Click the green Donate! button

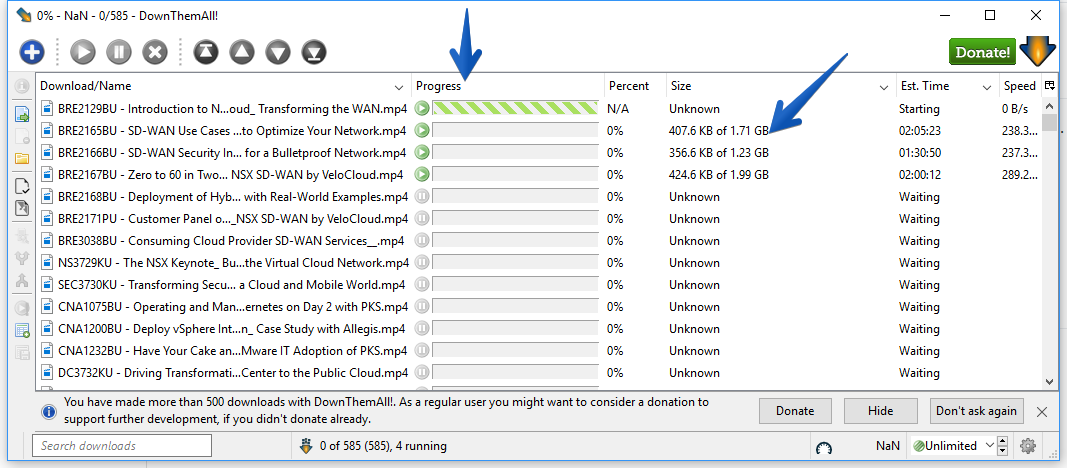(x=982, y=52)
